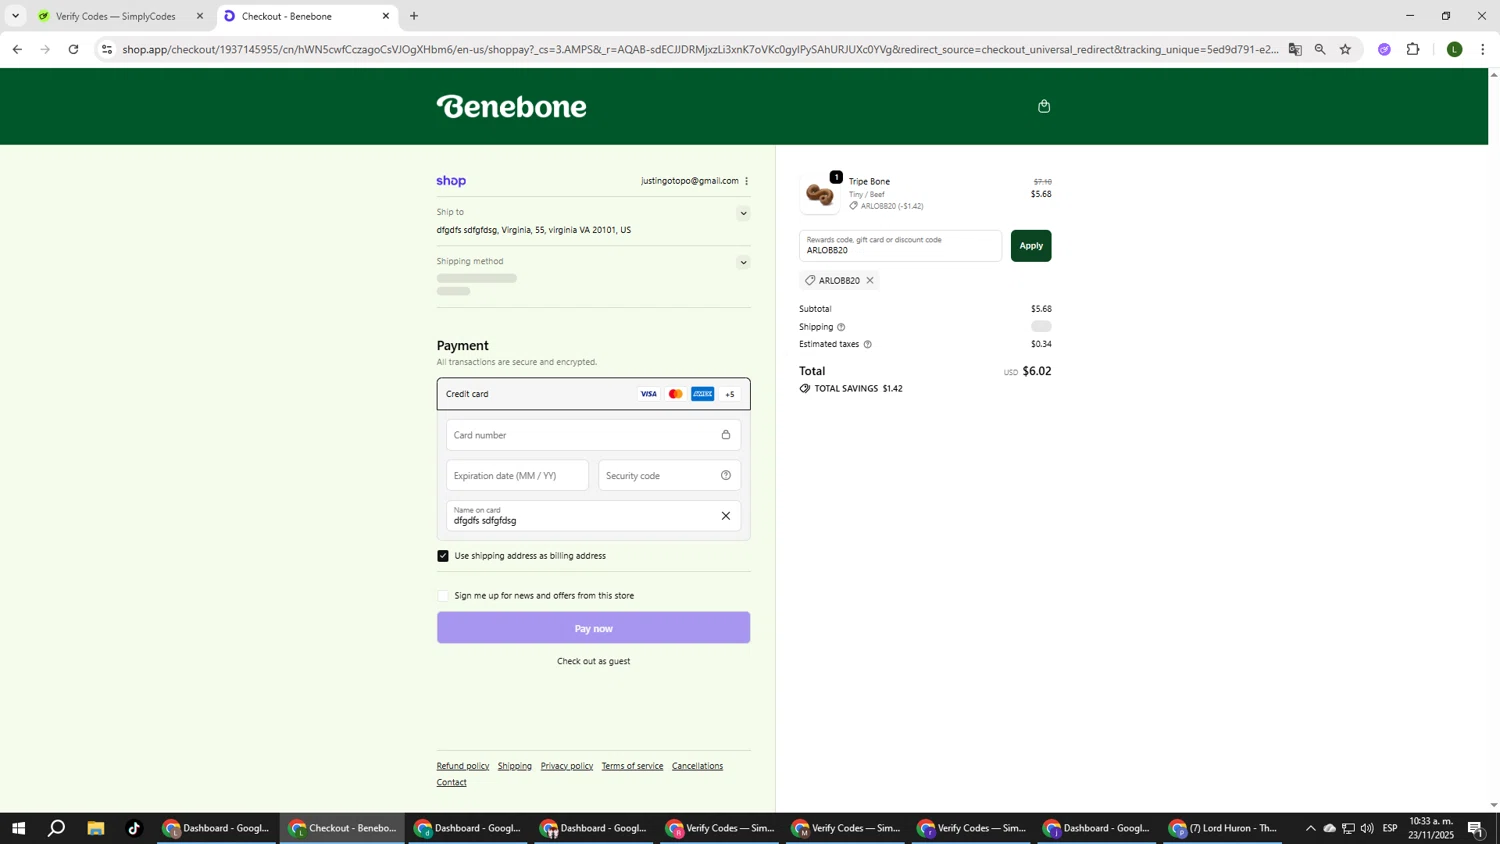
Task: Translate this page icon
Action: [1295, 49]
